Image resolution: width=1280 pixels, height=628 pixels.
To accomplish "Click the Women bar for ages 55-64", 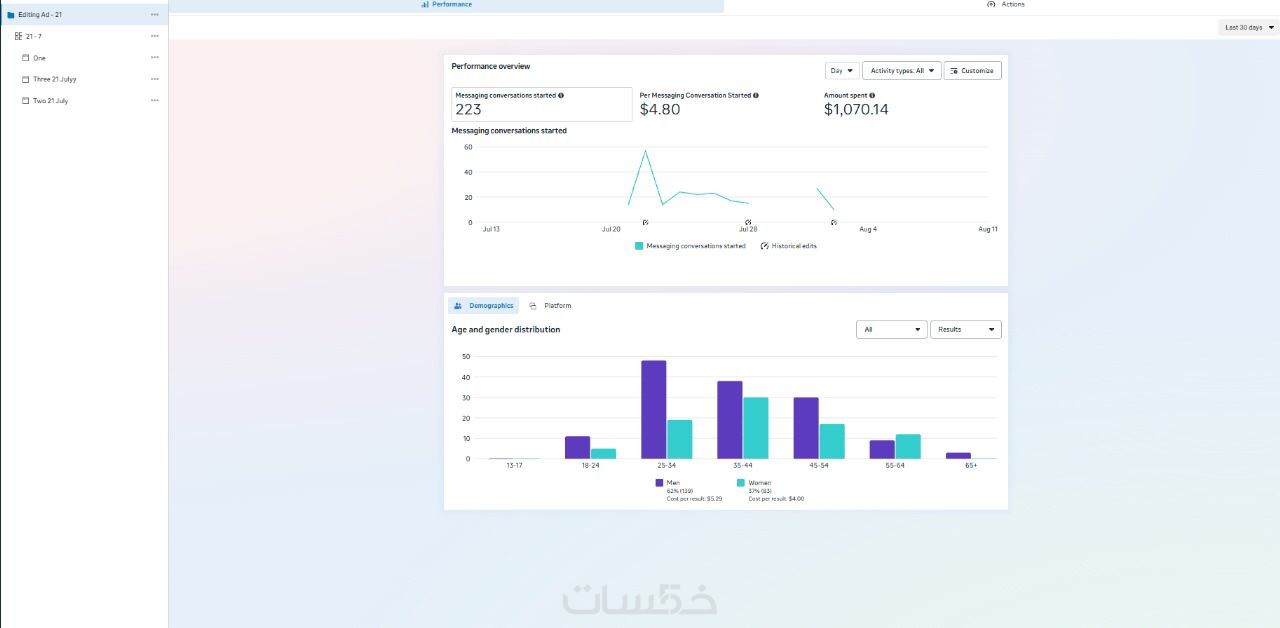I will click(x=908, y=447).
